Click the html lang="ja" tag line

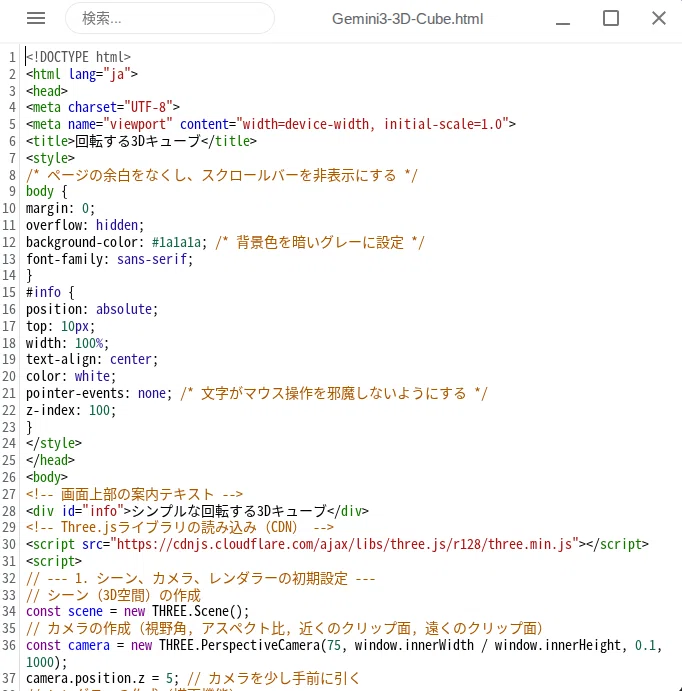pyautogui.click(x=82, y=74)
